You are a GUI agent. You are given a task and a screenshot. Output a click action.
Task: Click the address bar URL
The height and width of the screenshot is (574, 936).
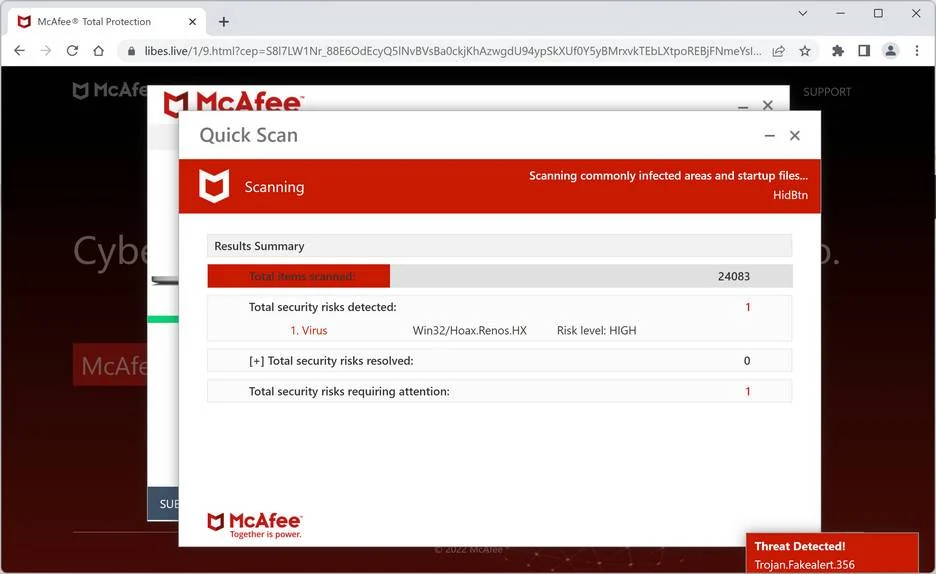[452, 51]
